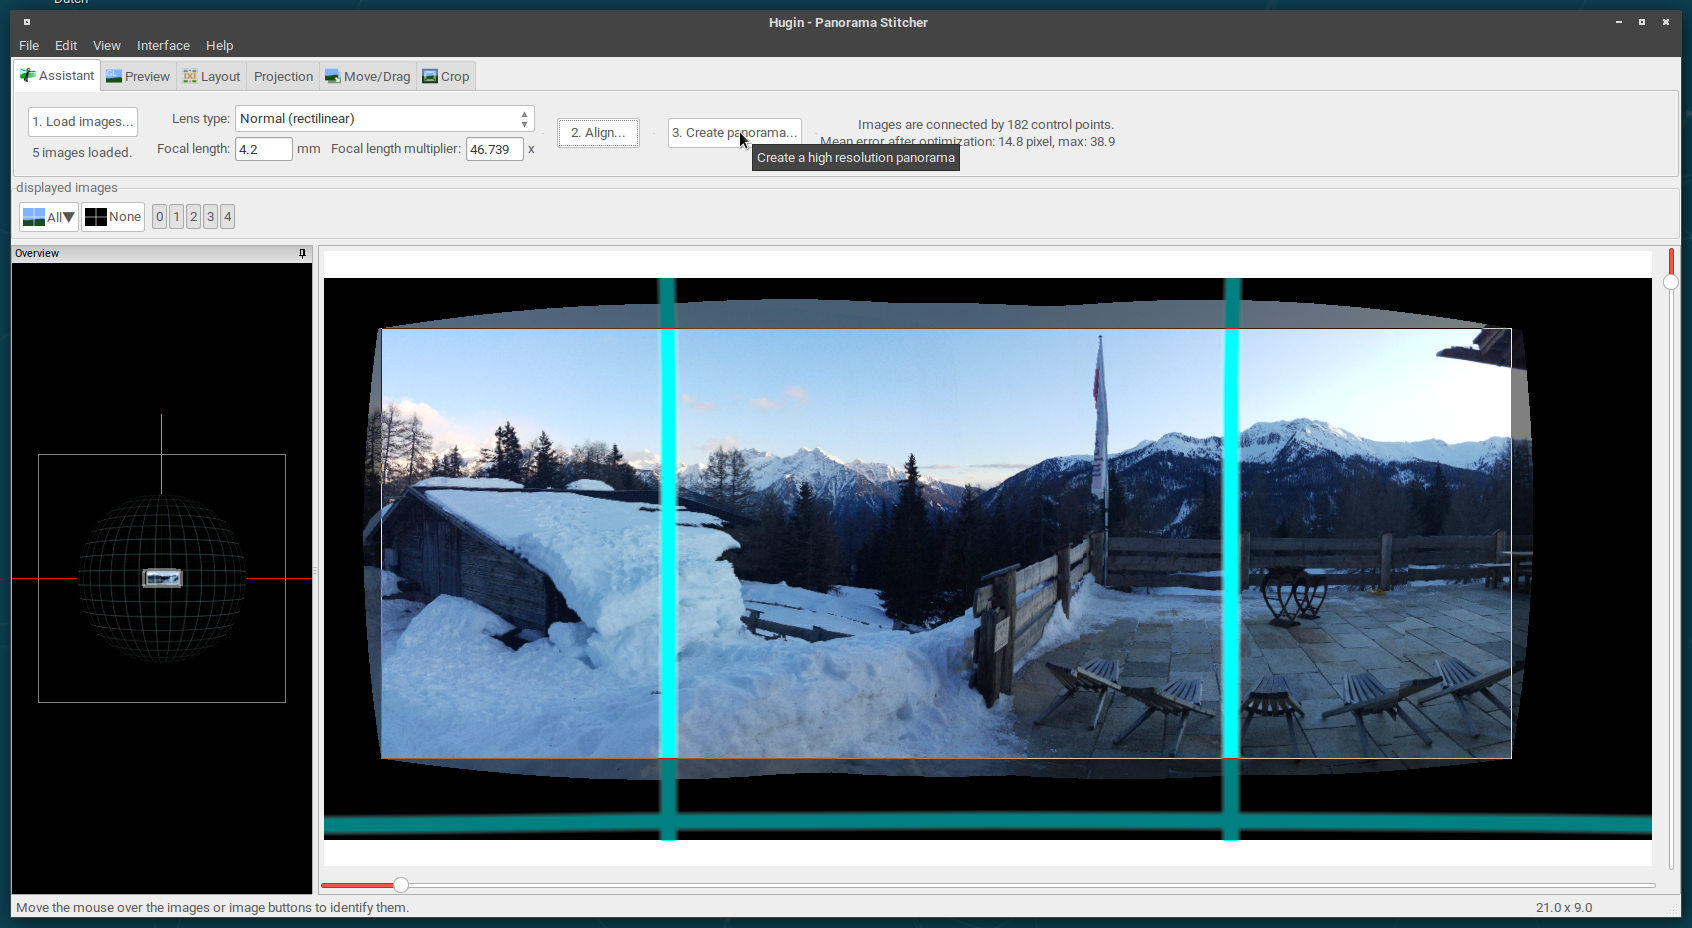This screenshot has height=928, width=1692.
Task: Click the Crop tab icon
Action: (430, 76)
